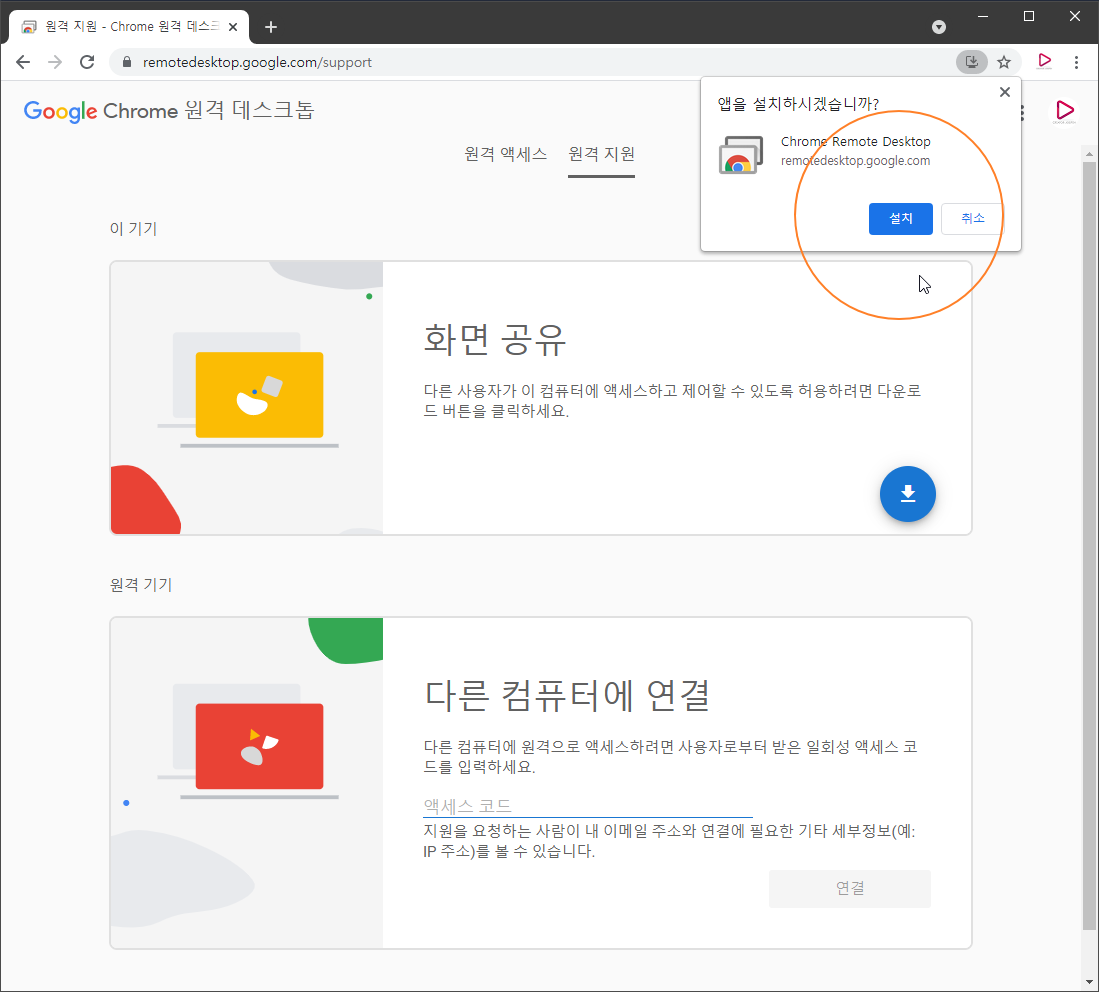Reload the page with the refresh icon
This screenshot has height=992, width=1099.
[87, 62]
